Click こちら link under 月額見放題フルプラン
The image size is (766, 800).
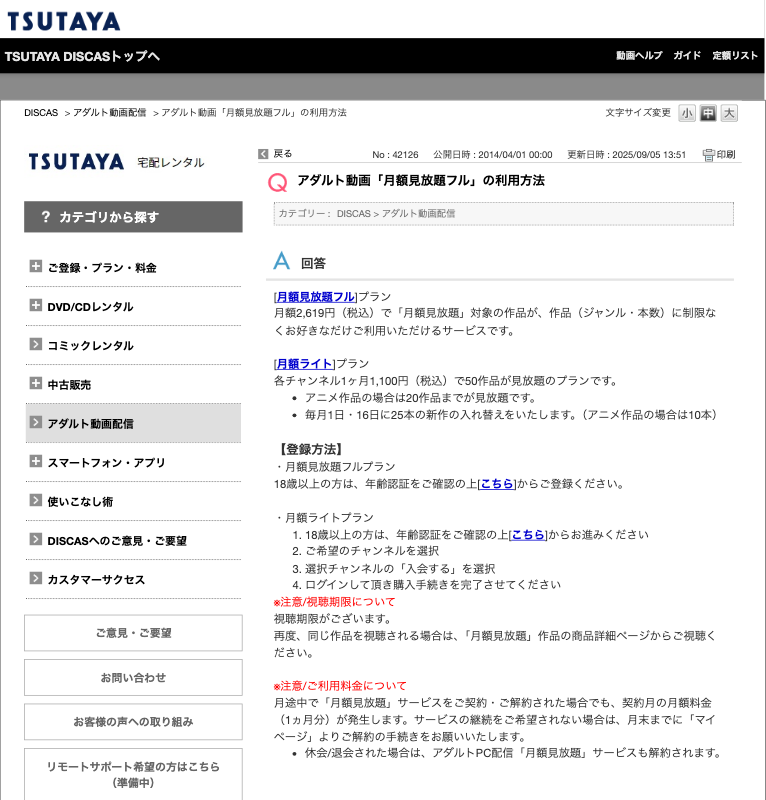[x=497, y=484]
